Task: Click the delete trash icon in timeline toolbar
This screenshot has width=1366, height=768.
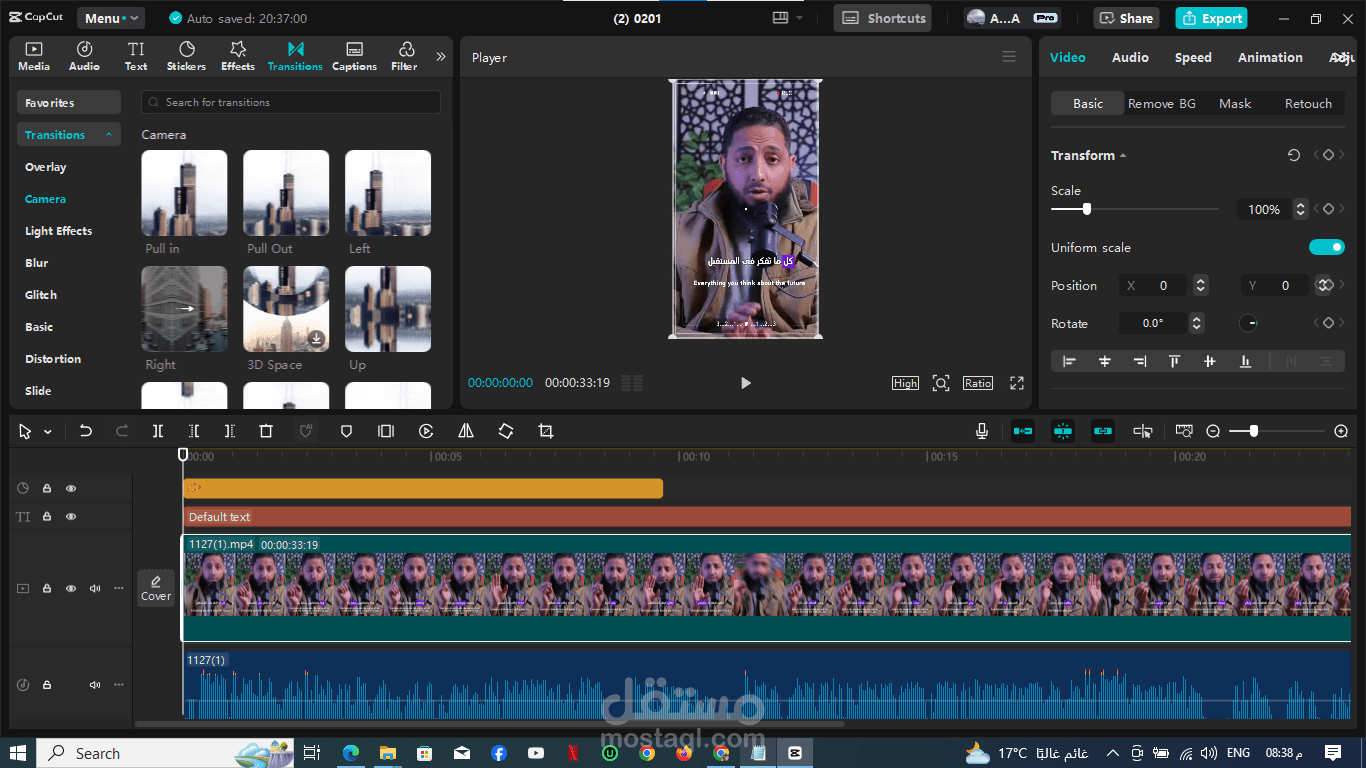Action: tap(266, 431)
